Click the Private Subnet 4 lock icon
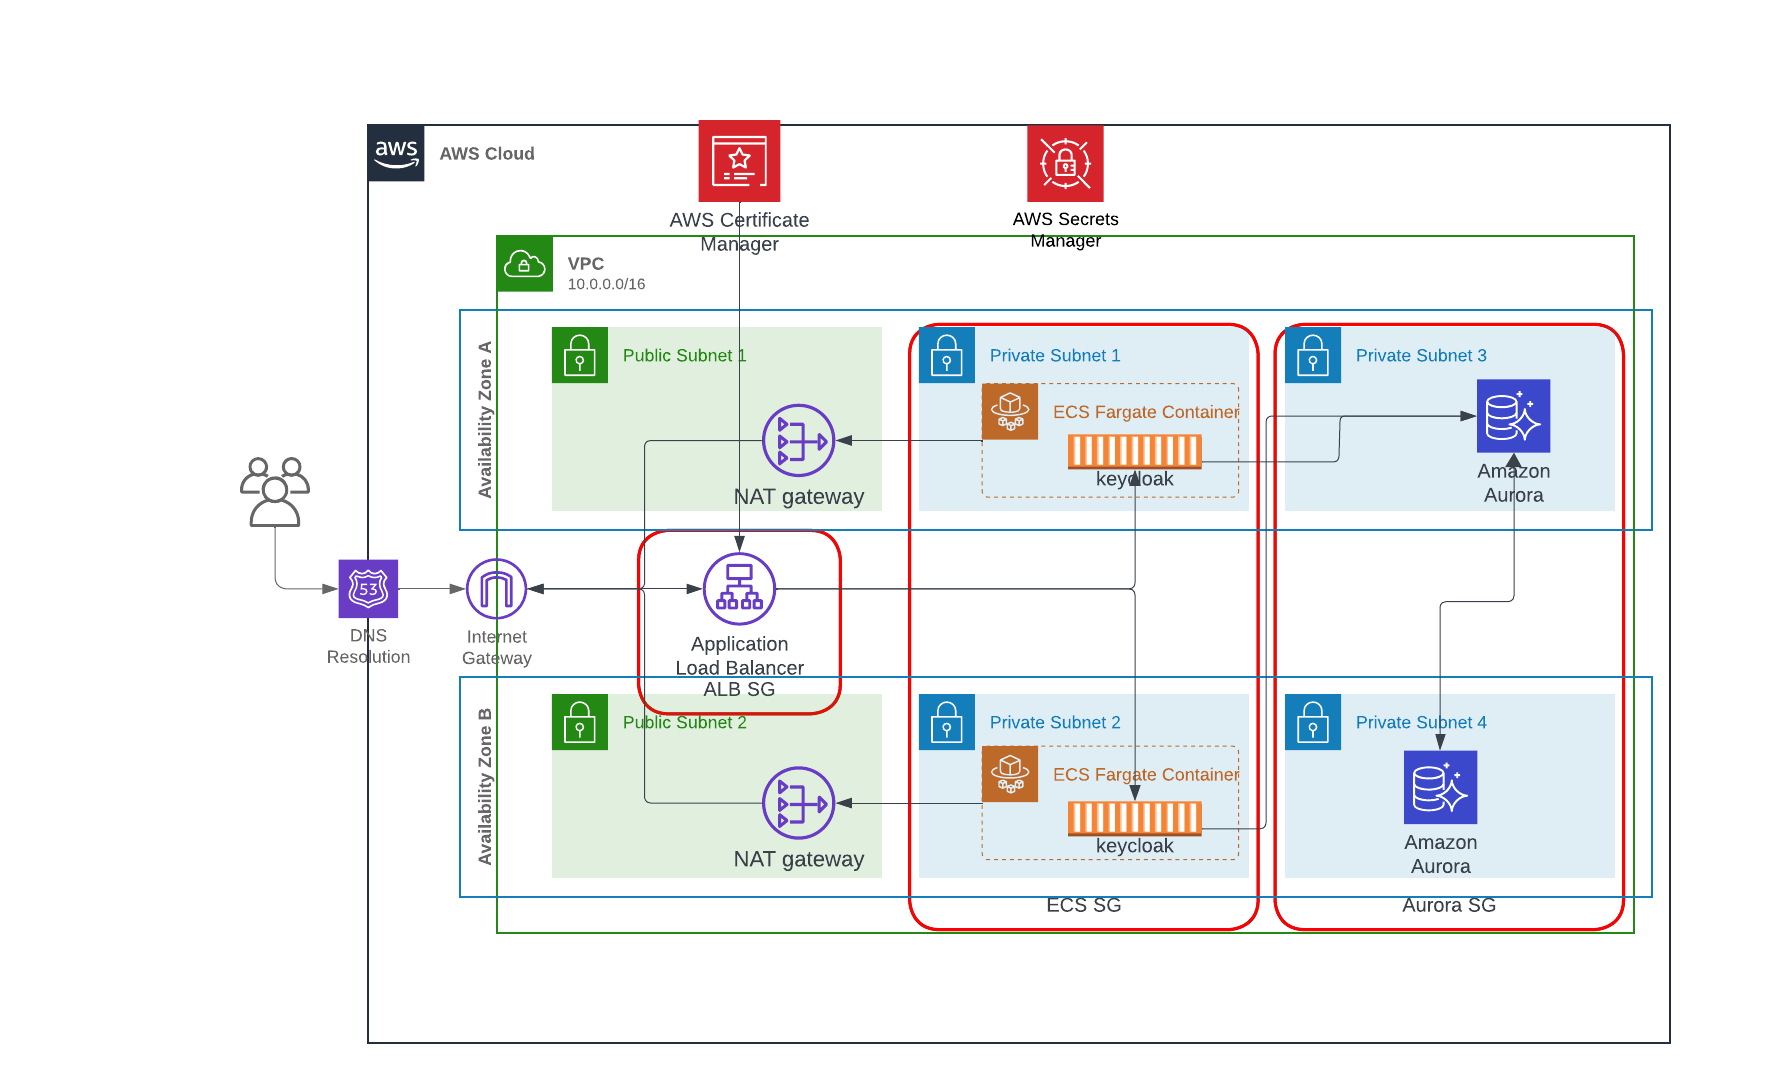The width and height of the screenshot is (1782, 1083). pyautogui.click(x=1313, y=722)
